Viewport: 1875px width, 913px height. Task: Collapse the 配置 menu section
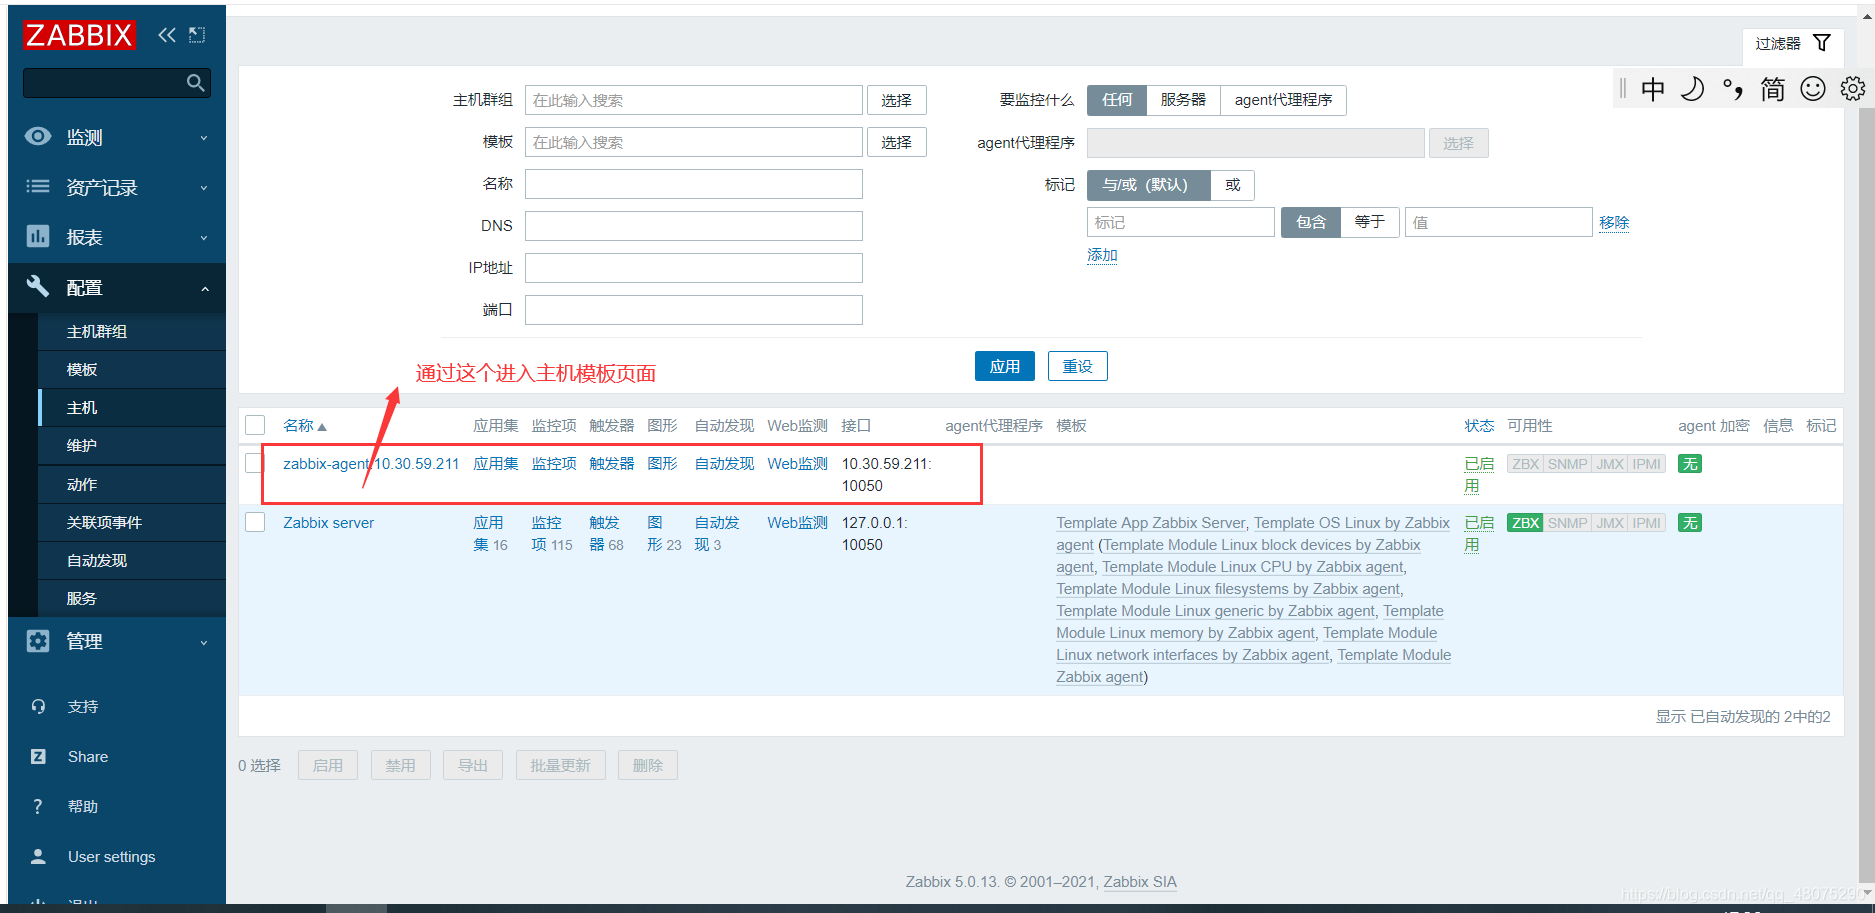(x=117, y=288)
